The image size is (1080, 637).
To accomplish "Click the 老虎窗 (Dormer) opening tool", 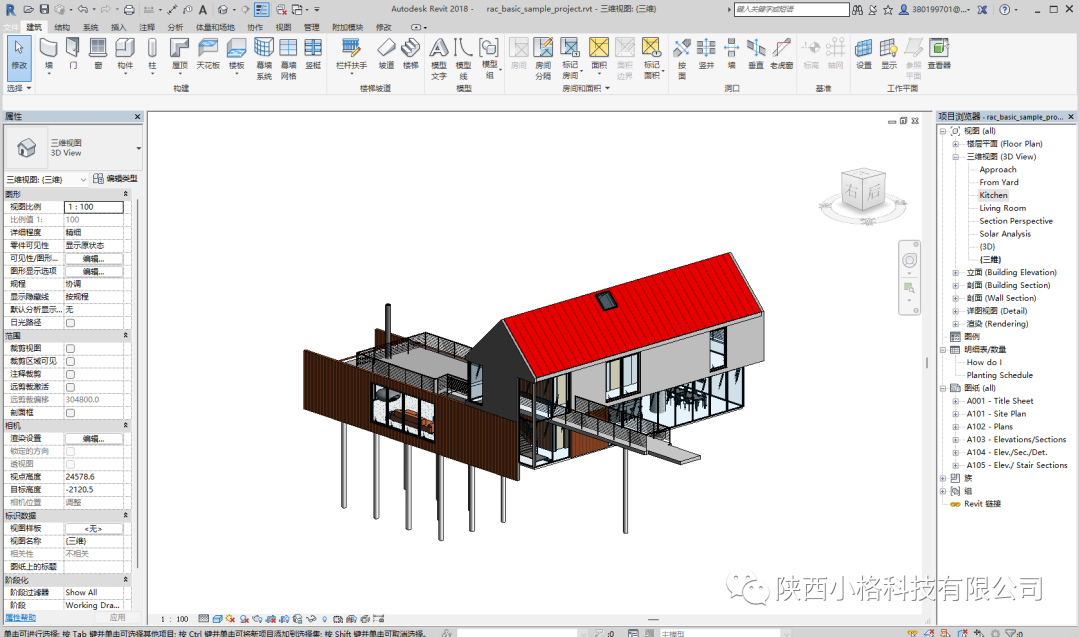I will (x=781, y=53).
